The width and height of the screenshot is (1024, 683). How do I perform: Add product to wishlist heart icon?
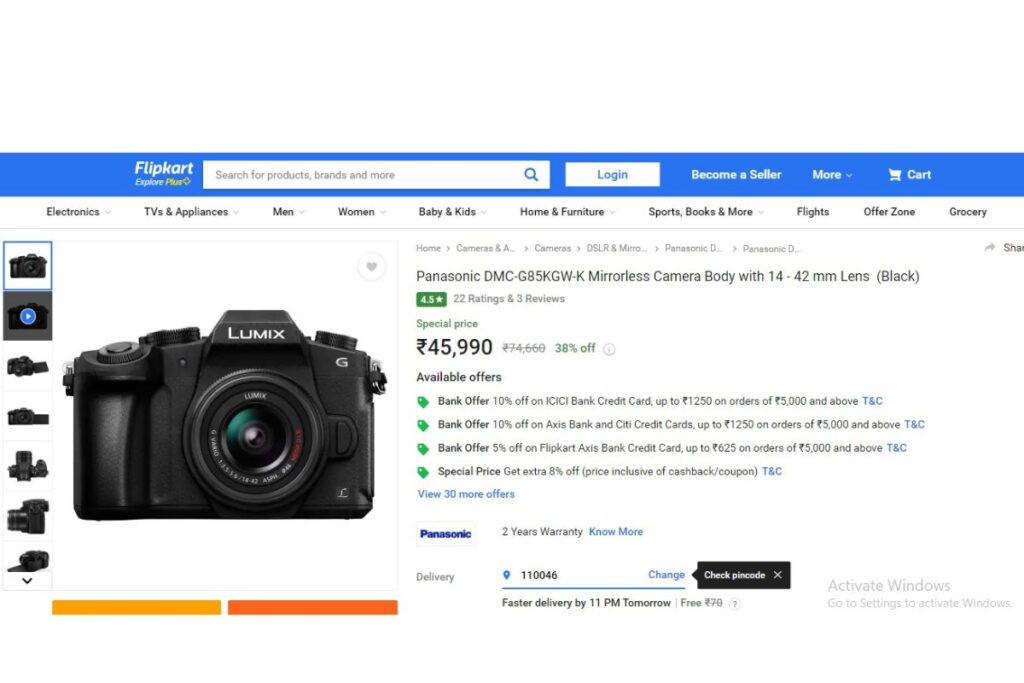click(x=372, y=266)
